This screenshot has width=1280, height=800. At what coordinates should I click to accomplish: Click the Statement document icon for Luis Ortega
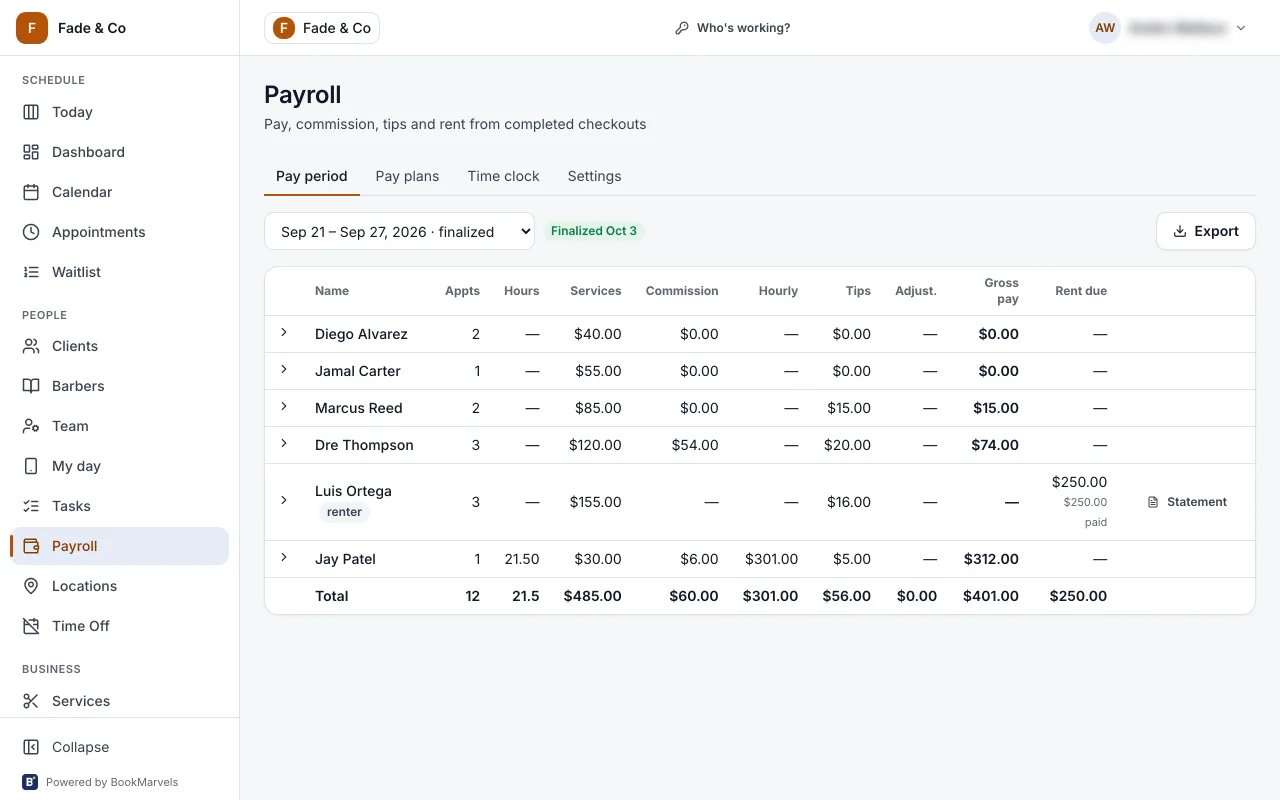1153,502
